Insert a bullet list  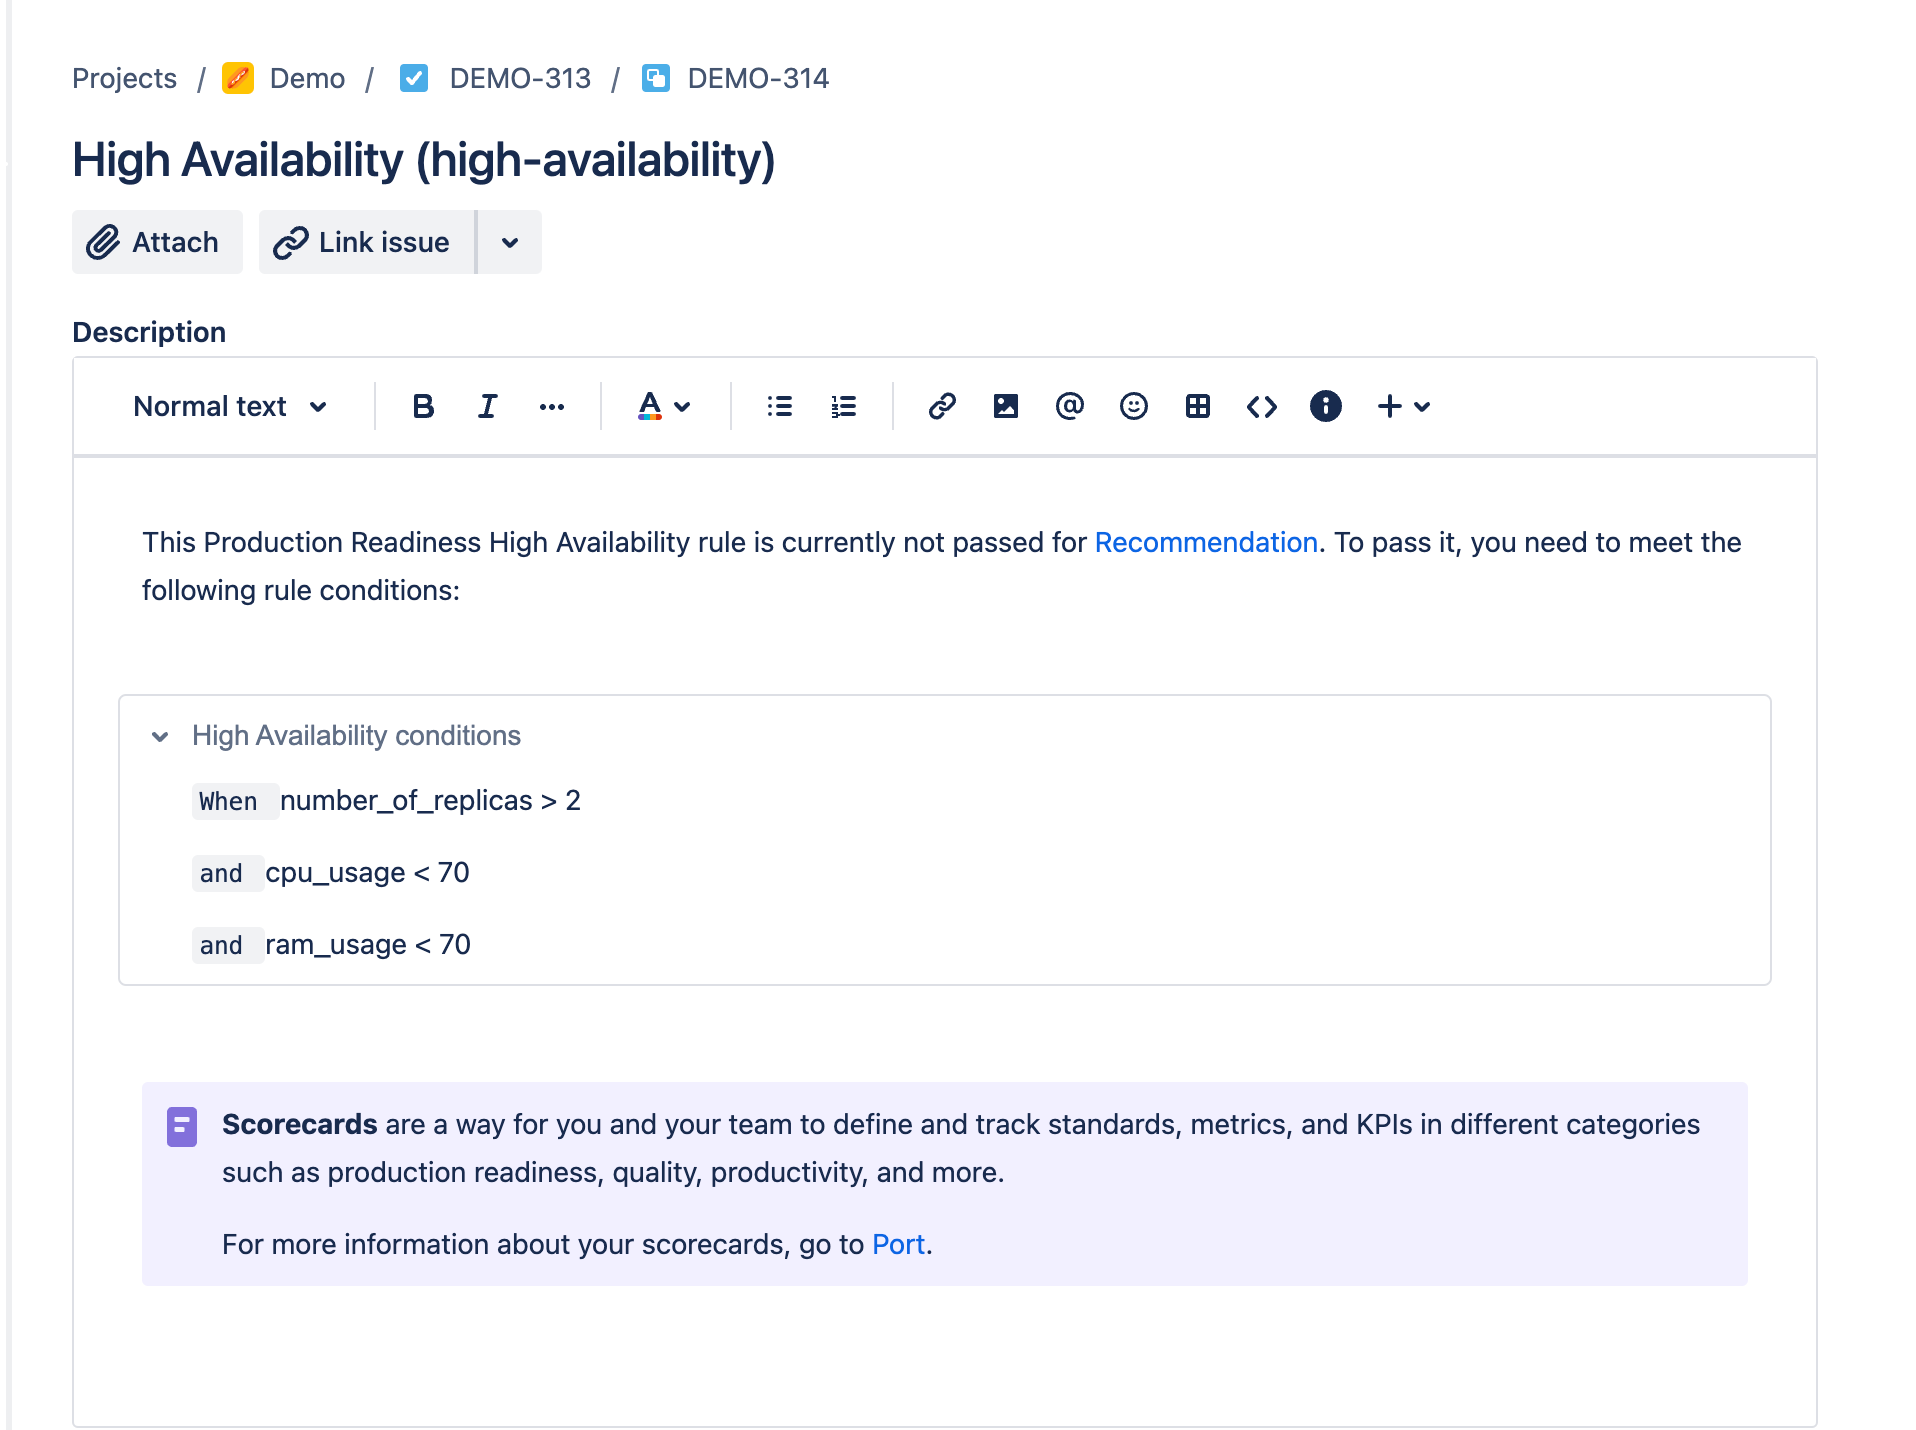click(779, 406)
